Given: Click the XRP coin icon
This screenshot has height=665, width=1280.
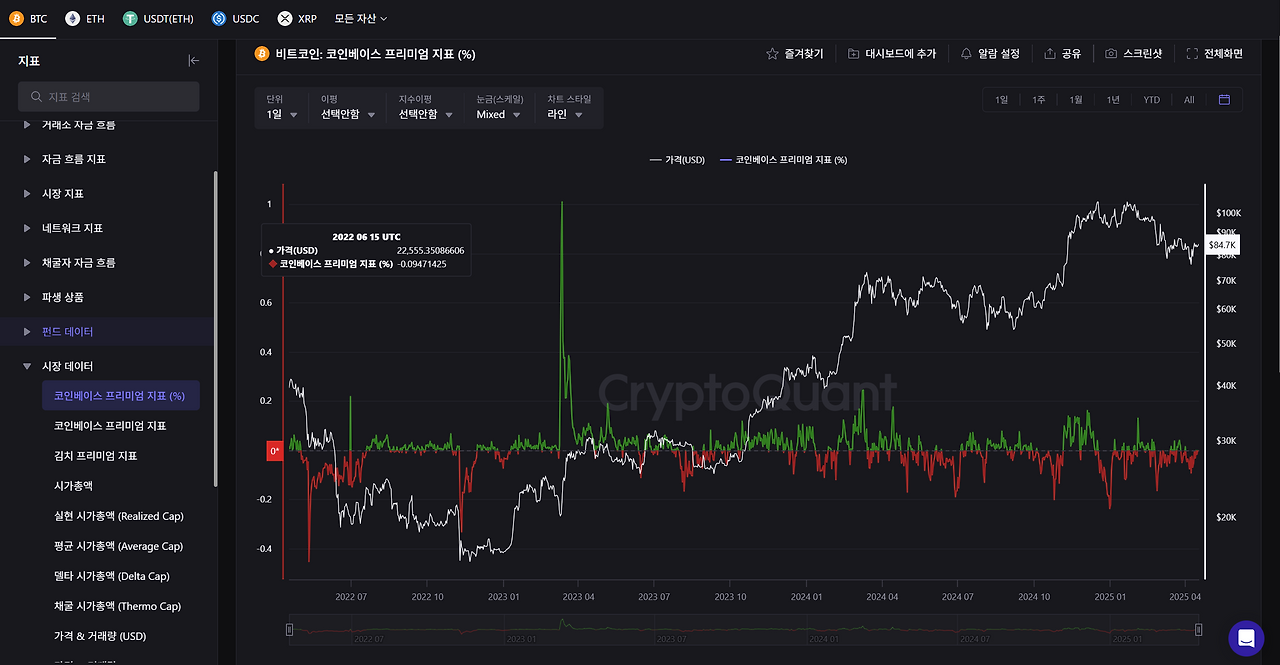Looking at the screenshot, I should click(x=285, y=18).
